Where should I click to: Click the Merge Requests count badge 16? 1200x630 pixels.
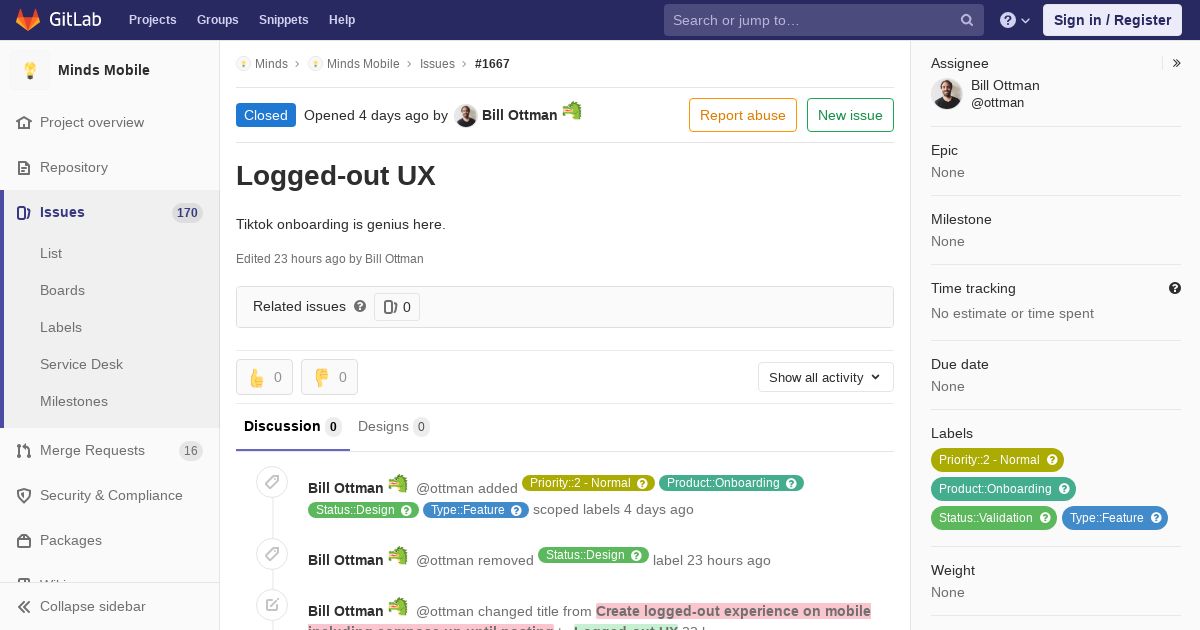pos(190,450)
